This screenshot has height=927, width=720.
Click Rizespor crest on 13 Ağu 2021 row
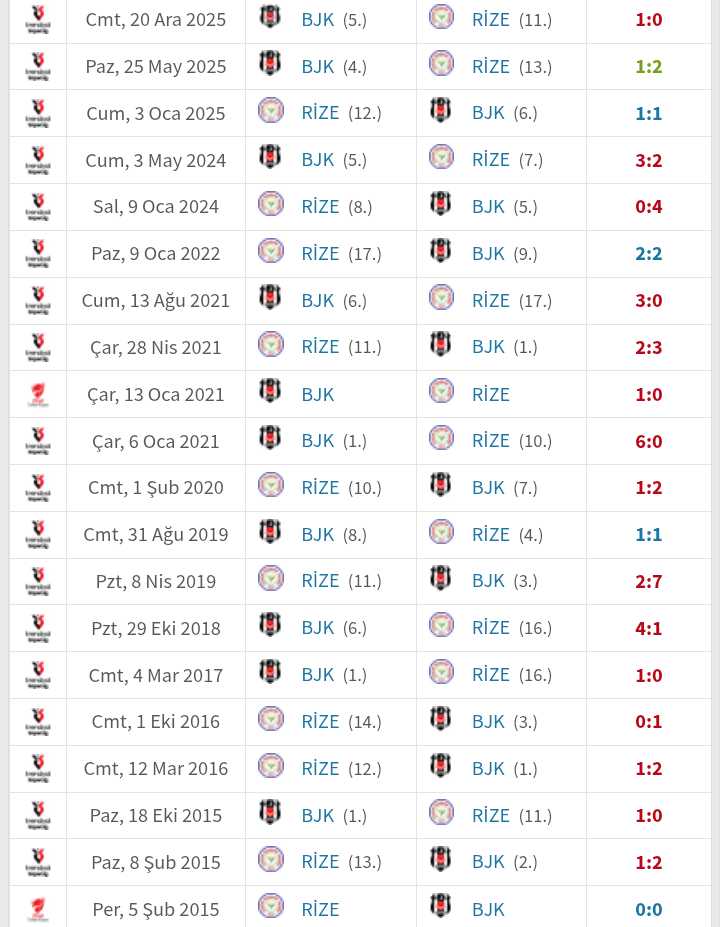440,300
